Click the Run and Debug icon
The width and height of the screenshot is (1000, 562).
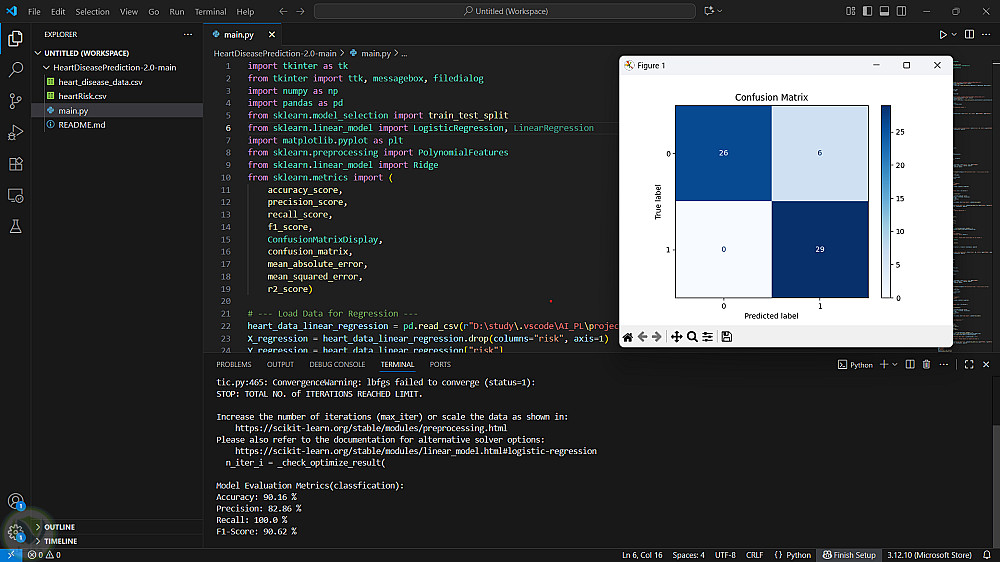[15, 132]
